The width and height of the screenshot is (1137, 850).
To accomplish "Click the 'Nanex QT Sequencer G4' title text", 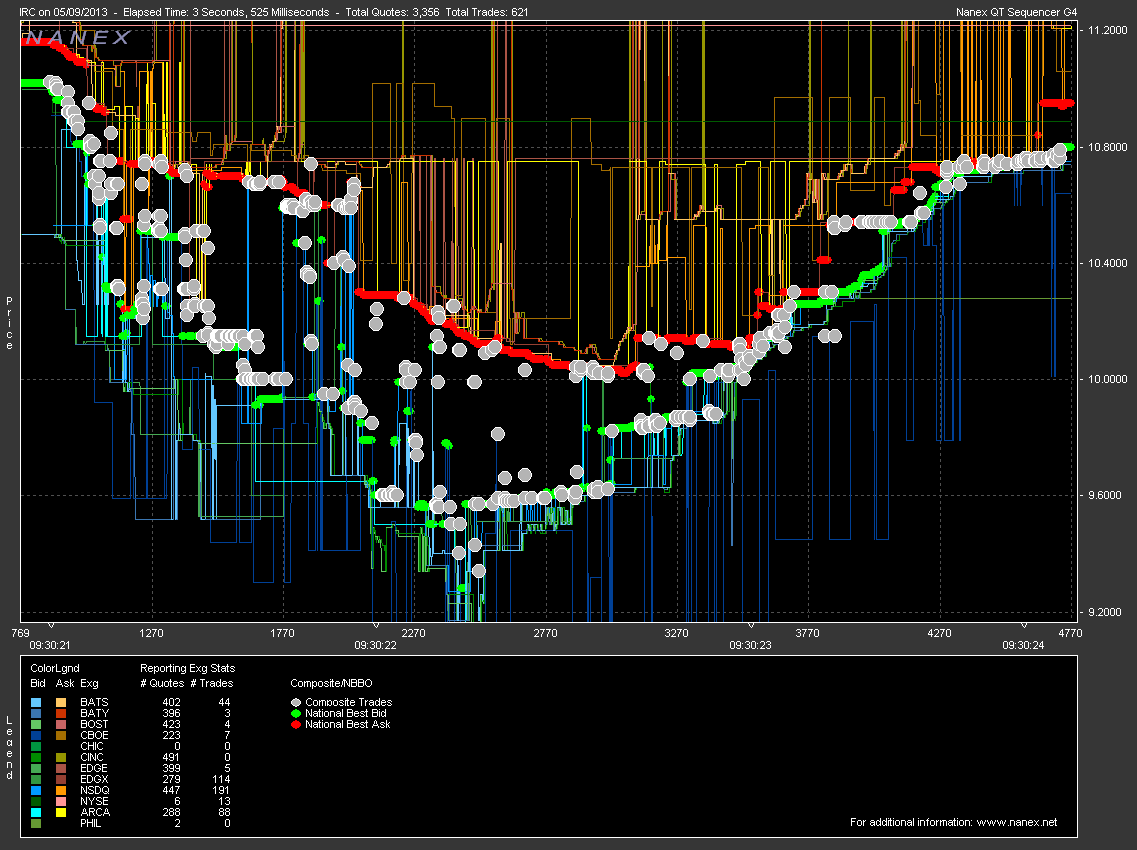I will (x=1017, y=12).
